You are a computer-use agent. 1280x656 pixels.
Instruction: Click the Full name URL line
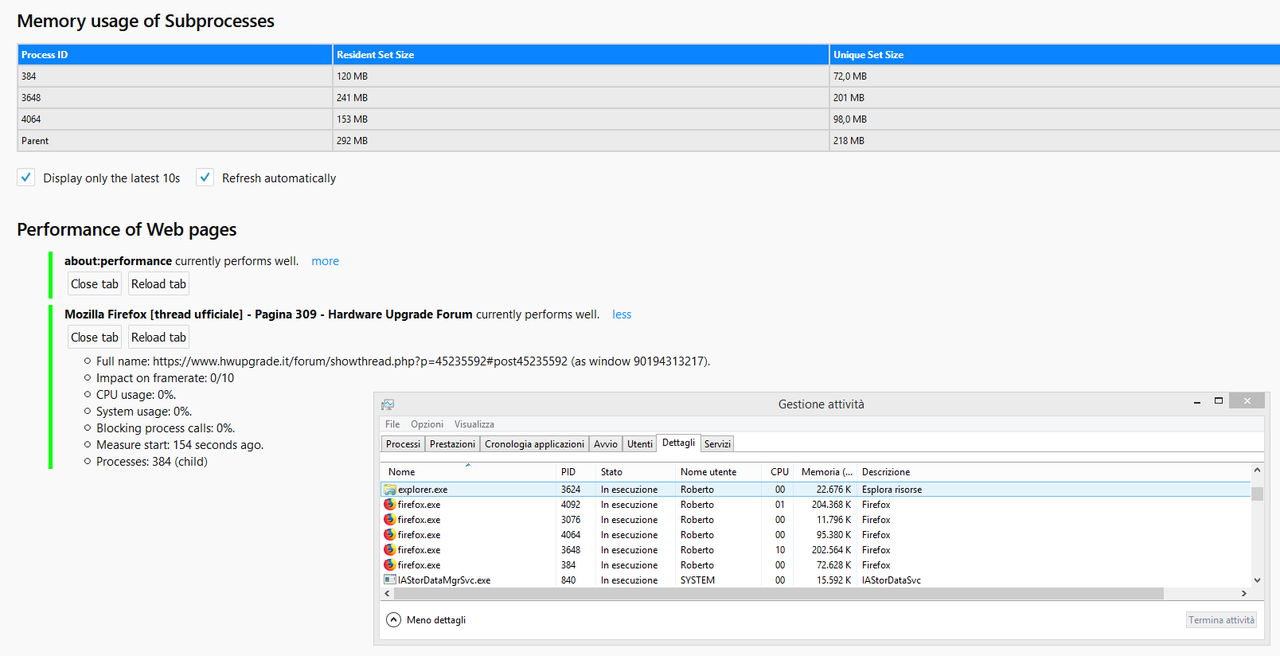tap(403, 361)
